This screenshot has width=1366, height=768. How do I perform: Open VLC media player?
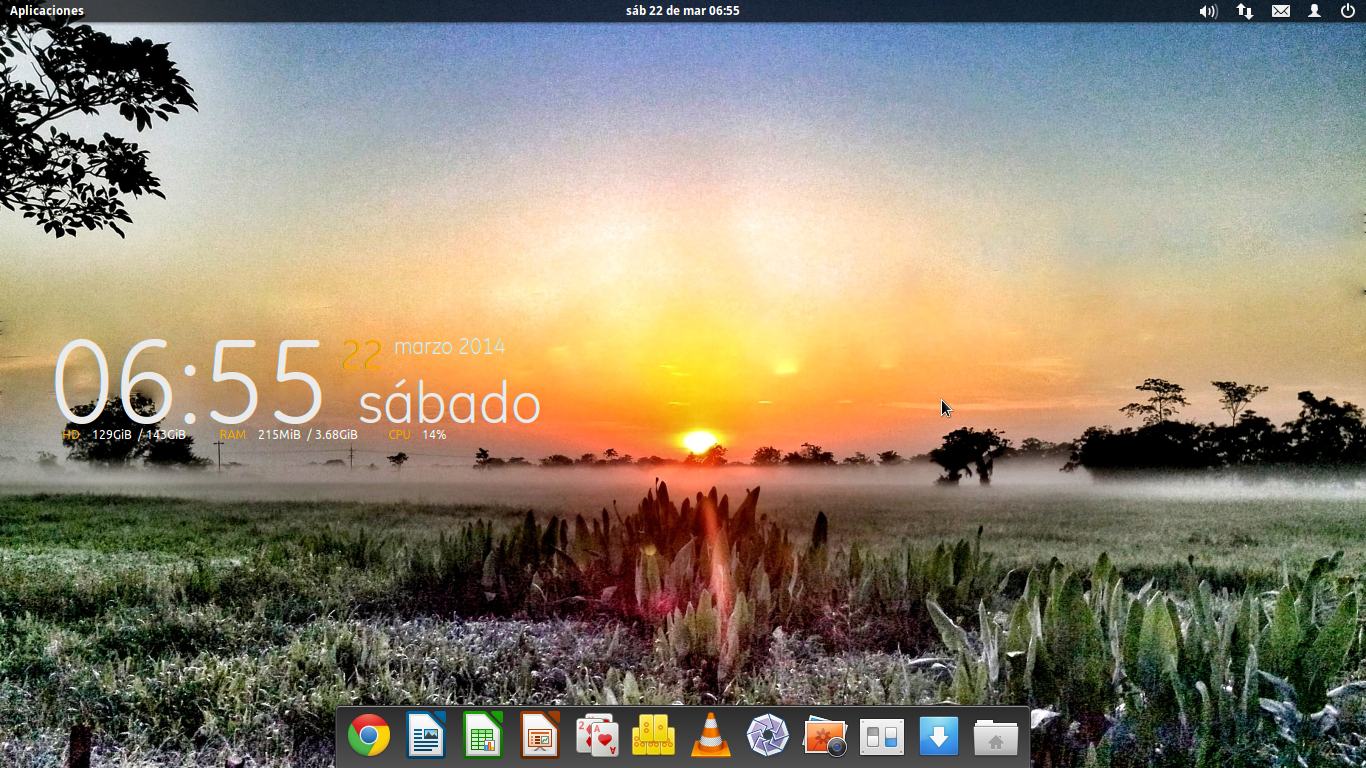711,737
